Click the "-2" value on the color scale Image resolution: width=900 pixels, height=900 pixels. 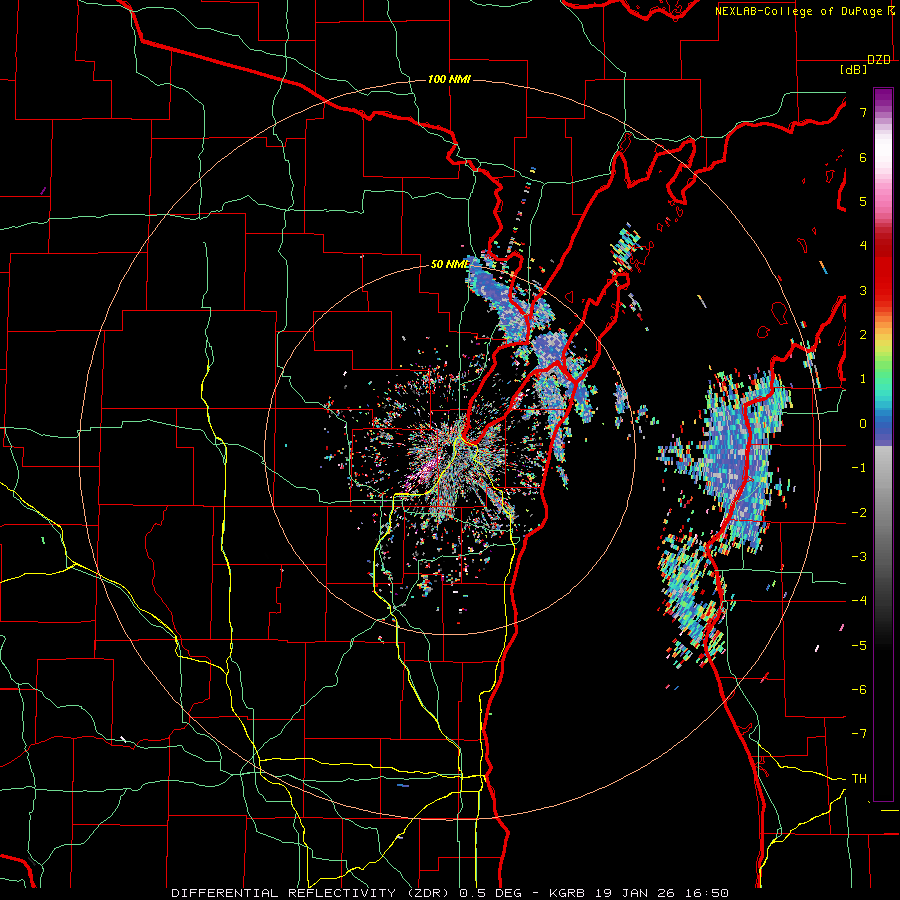(859, 513)
